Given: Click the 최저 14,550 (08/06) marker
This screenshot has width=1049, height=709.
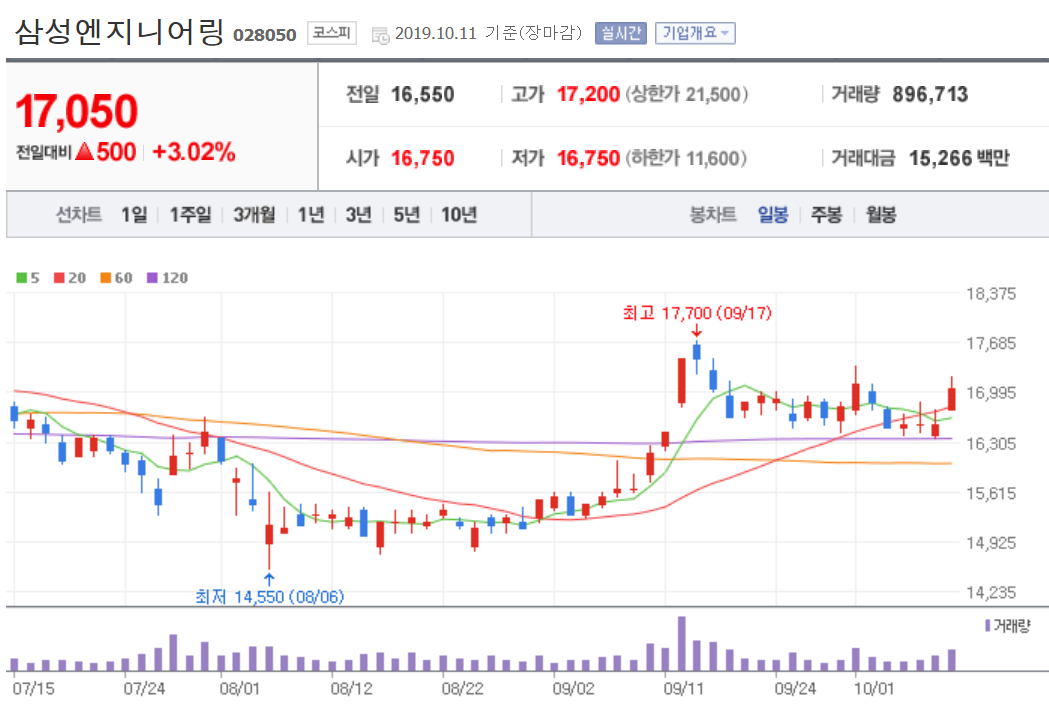Looking at the screenshot, I should [x=269, y=596].
